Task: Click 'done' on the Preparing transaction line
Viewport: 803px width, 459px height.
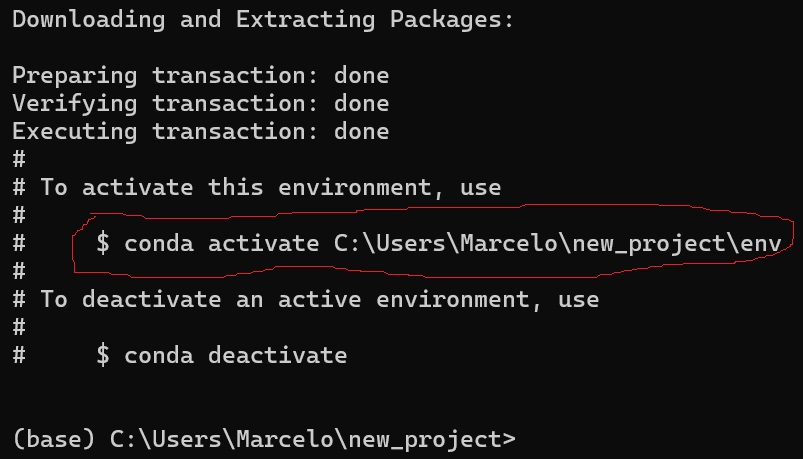Action: point(362,75)
